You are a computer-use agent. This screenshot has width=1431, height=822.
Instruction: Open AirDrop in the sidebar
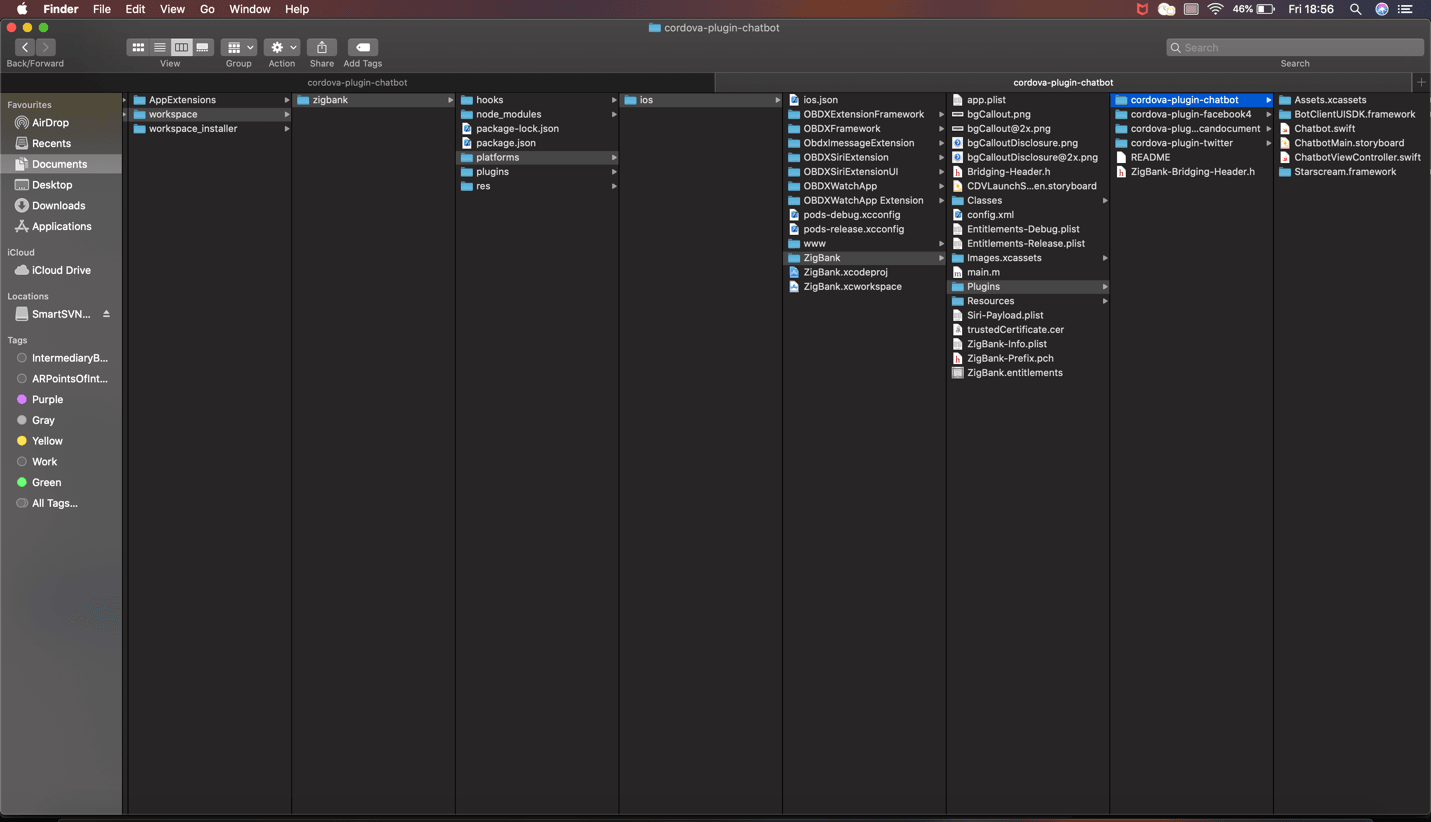(50, 123)
